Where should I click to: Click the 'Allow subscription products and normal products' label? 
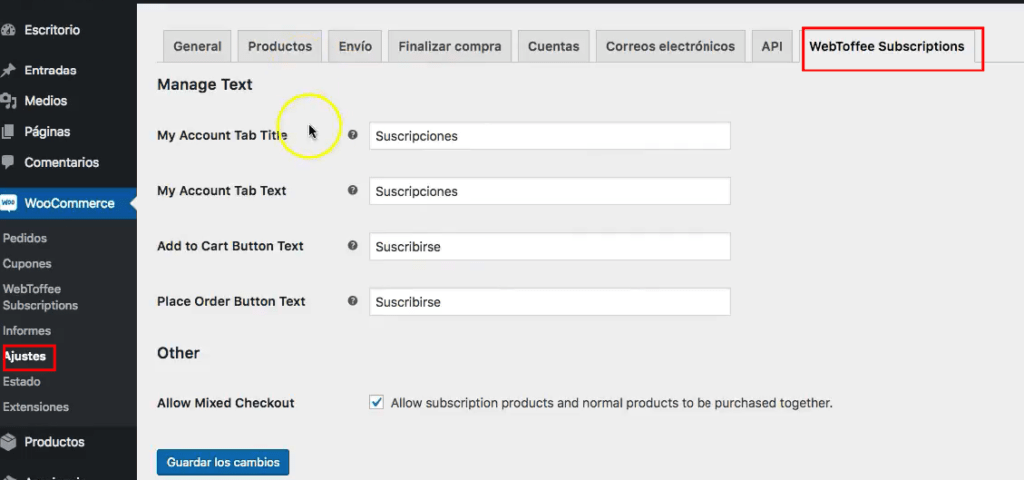point(611,403)
